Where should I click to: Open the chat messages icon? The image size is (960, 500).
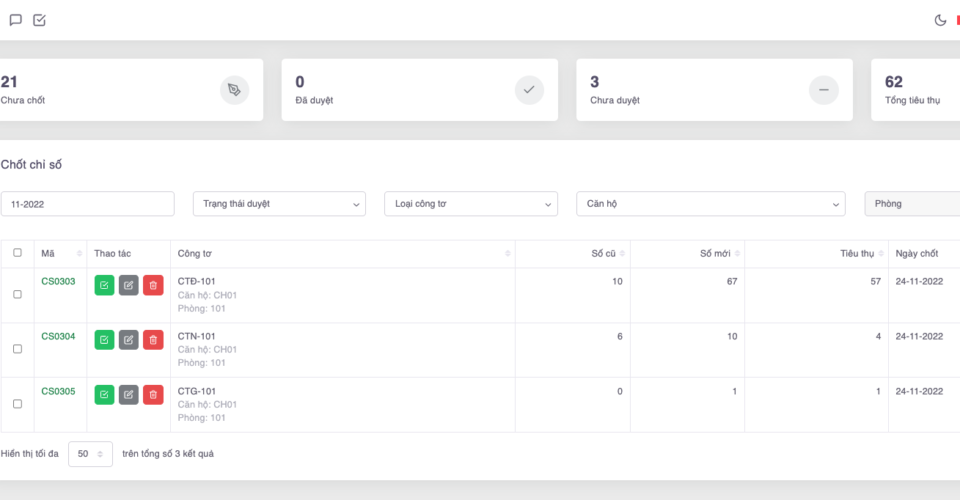coord(15,20)
